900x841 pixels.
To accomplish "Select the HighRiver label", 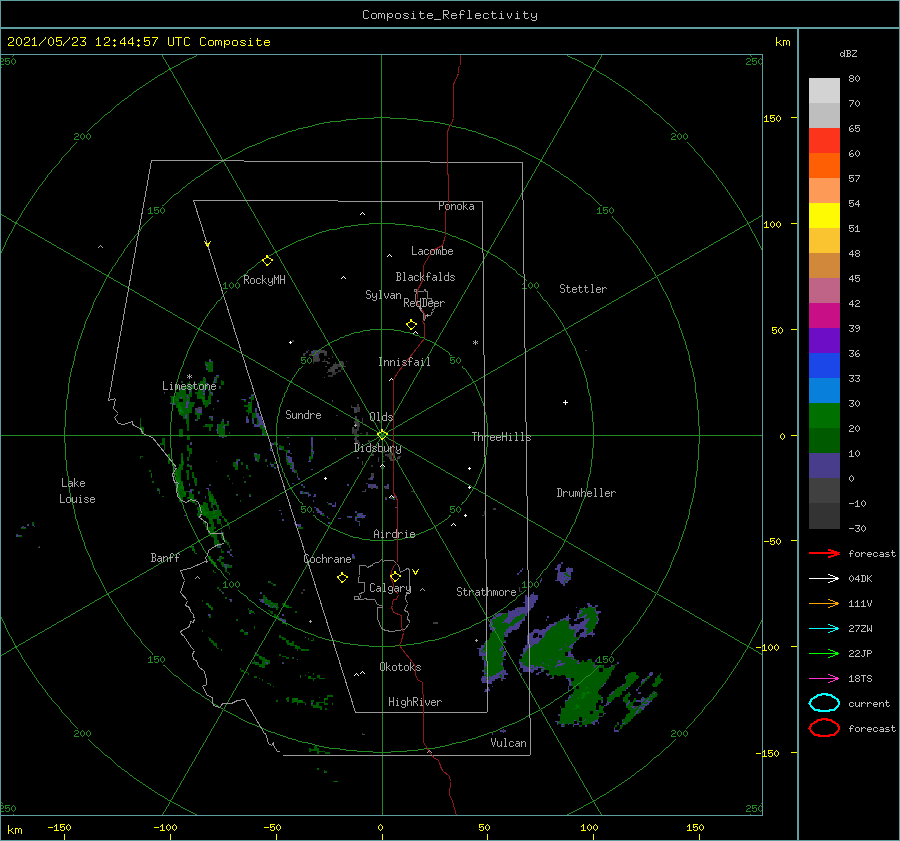I will click(x=415, y=702).
